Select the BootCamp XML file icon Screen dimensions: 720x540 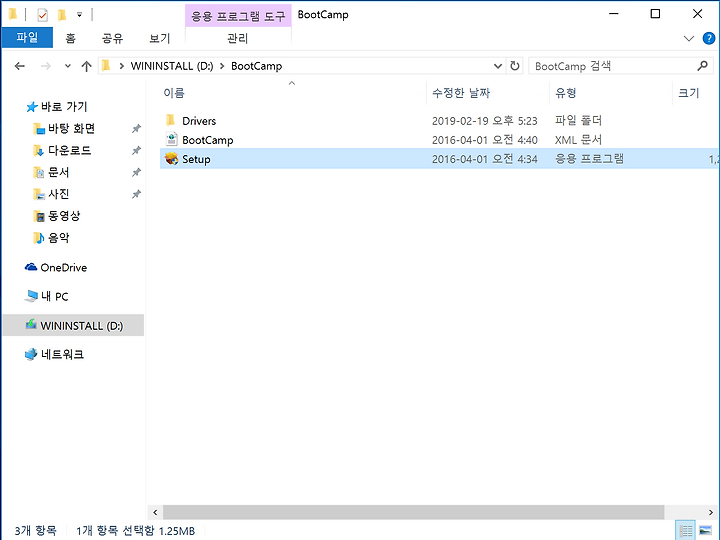click(x=171, y=139)
